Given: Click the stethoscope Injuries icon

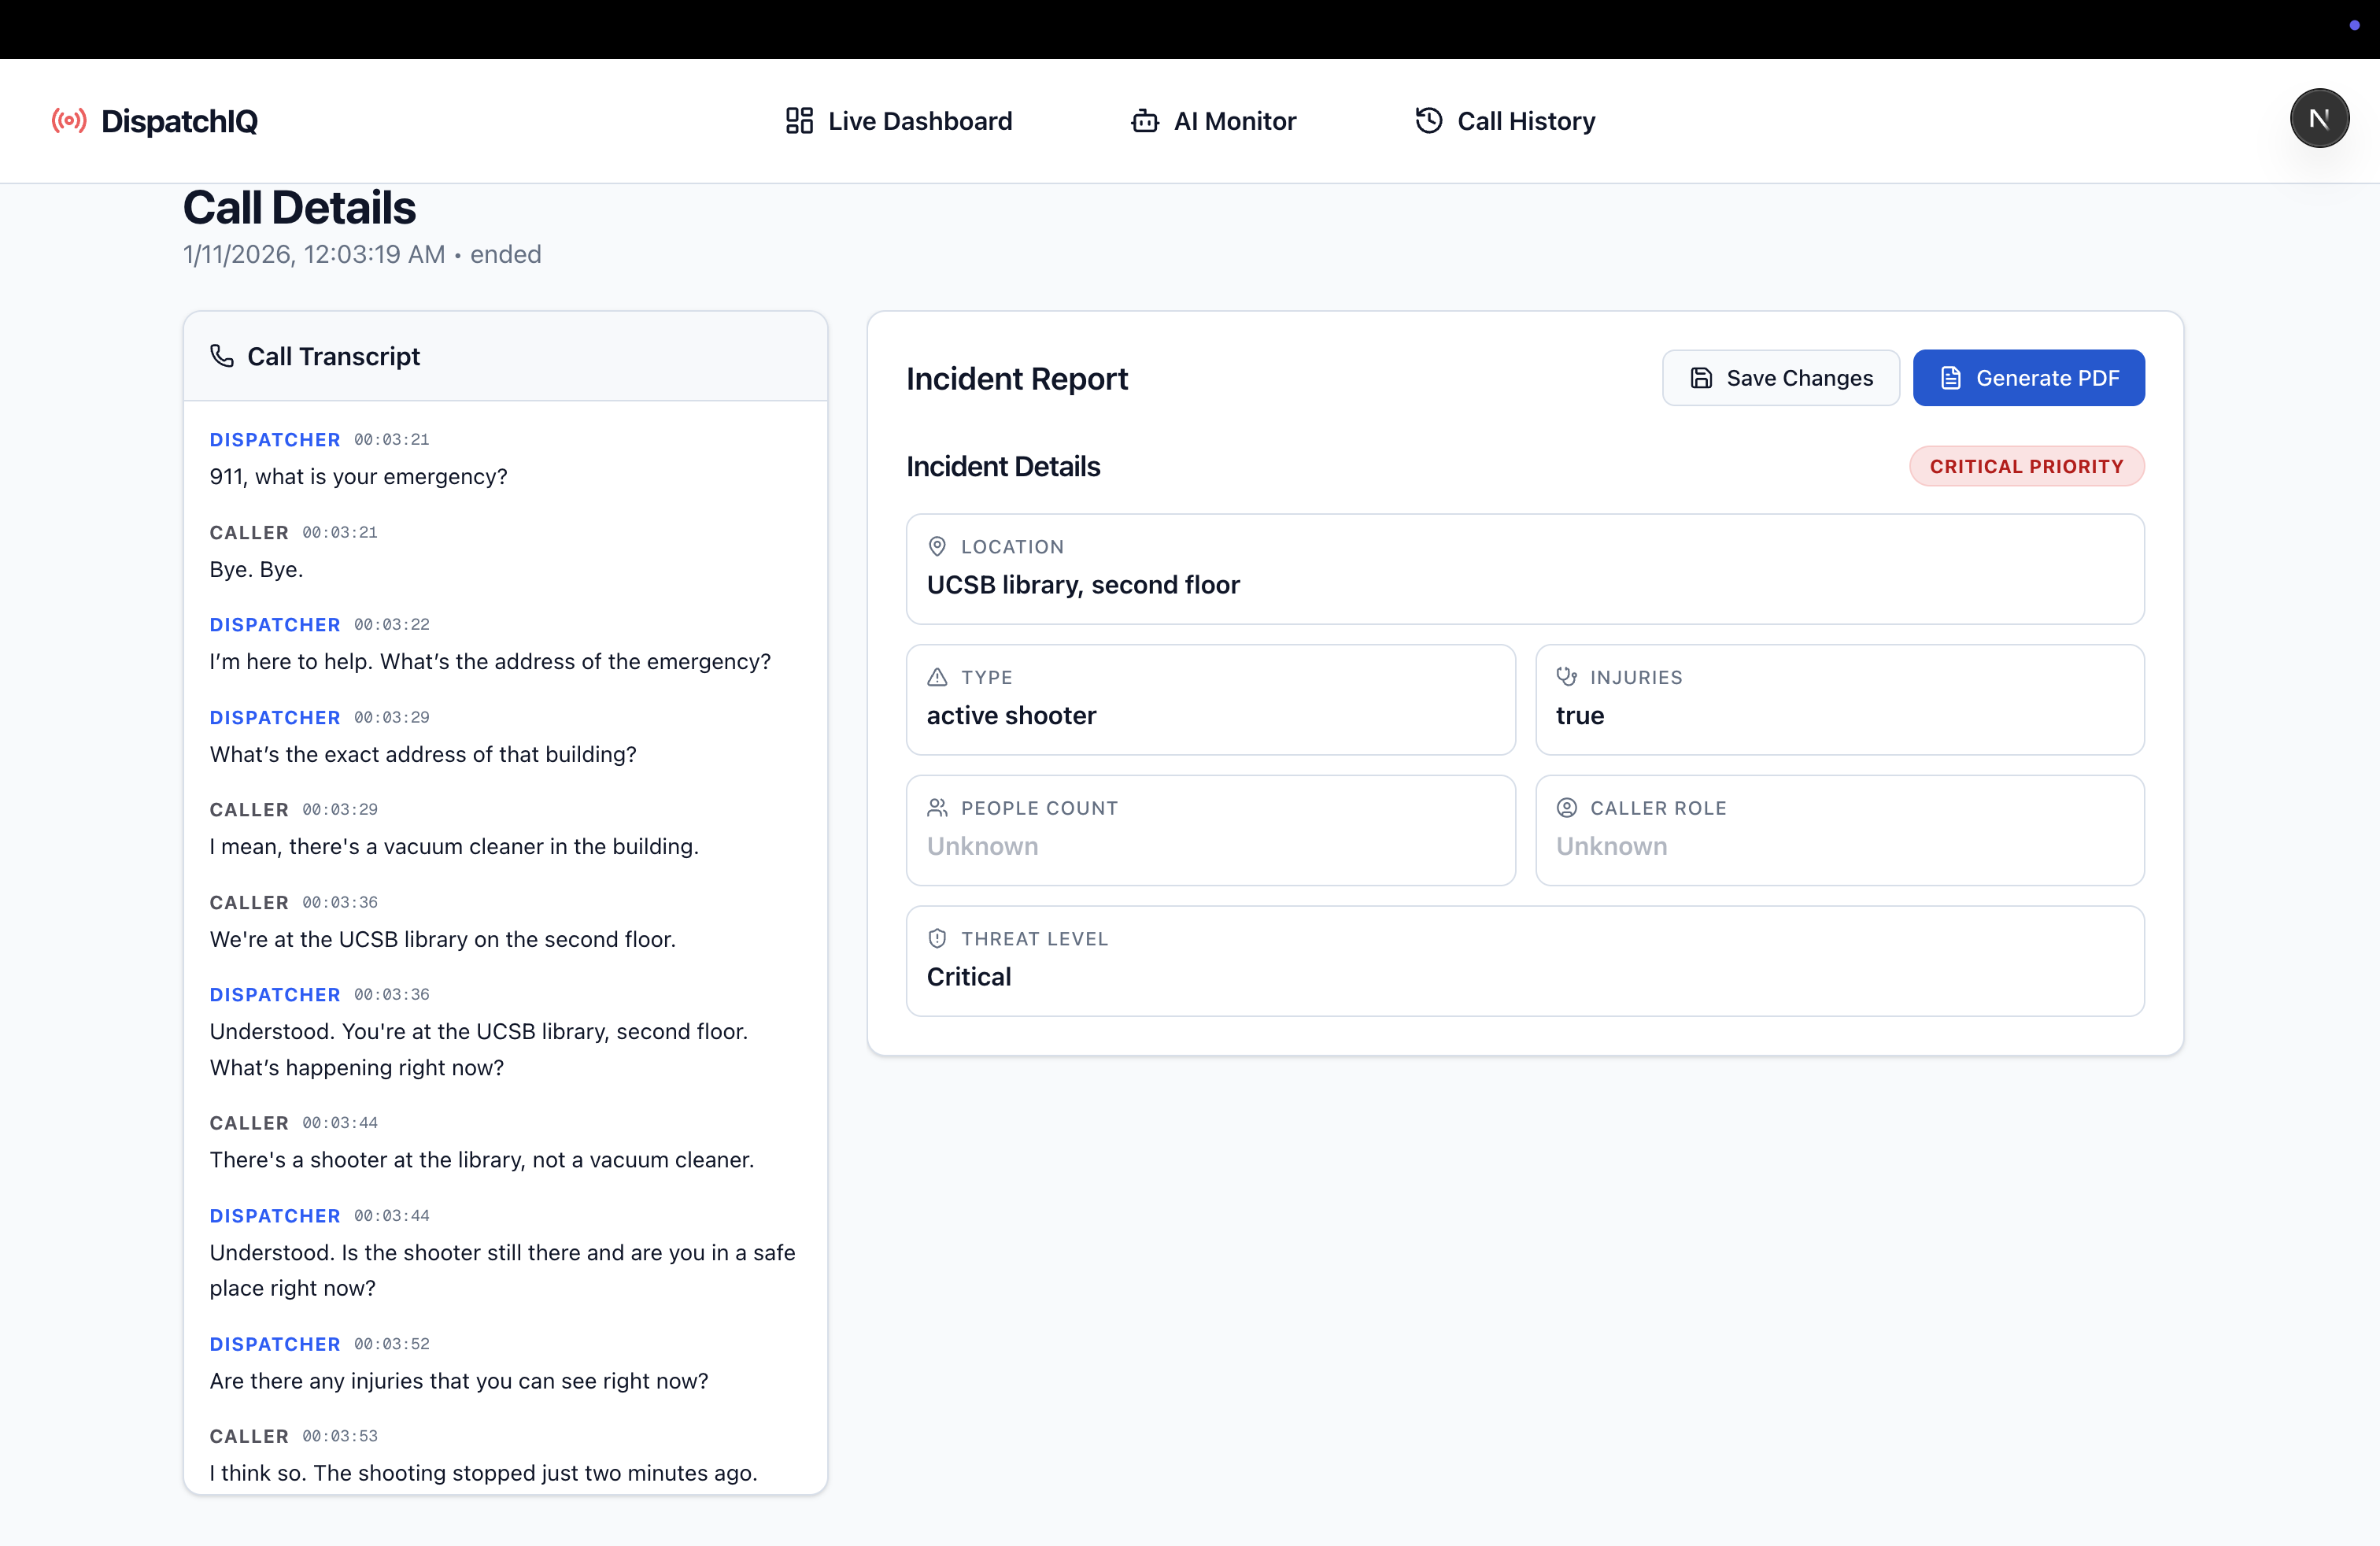Looking at the screenshot, I should point(1566,677).
